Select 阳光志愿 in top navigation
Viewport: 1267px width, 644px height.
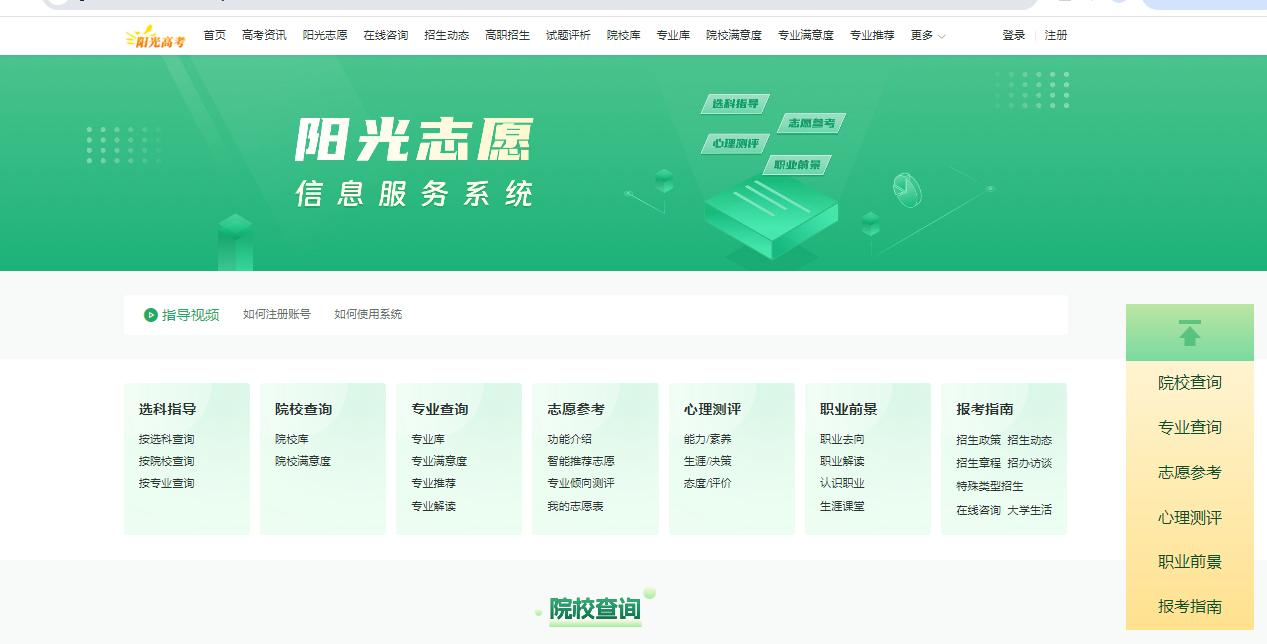(x=325, y=35)
